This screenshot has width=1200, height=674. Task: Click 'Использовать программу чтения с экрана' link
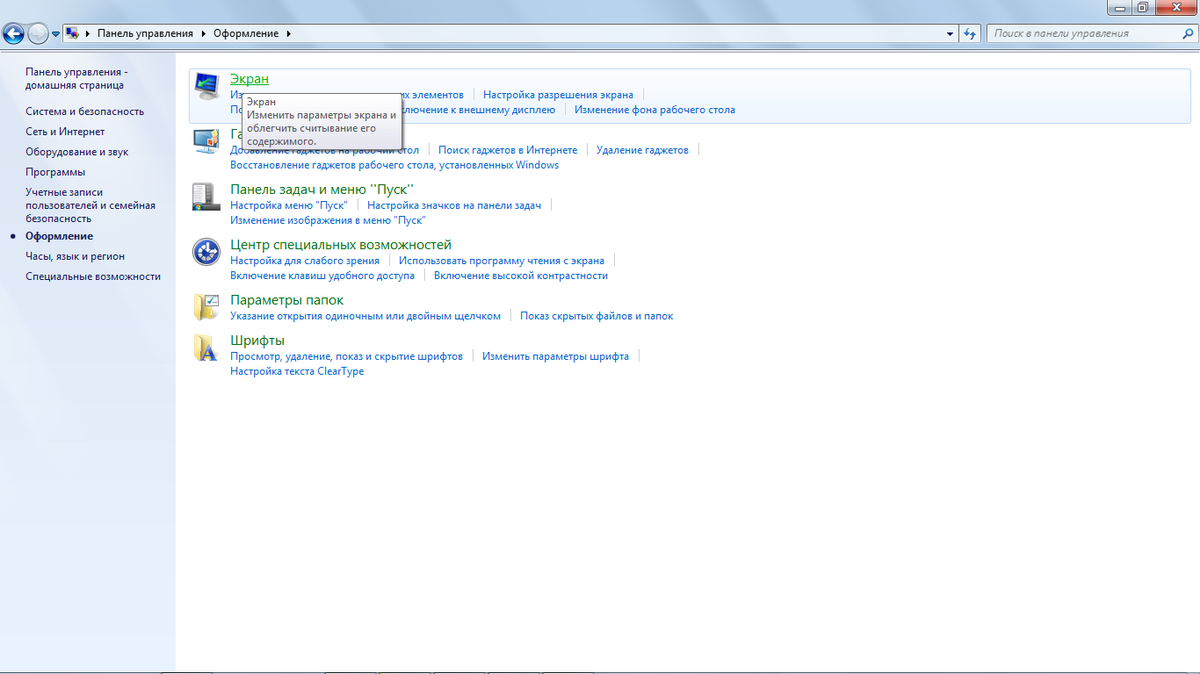tap(501, 260)
